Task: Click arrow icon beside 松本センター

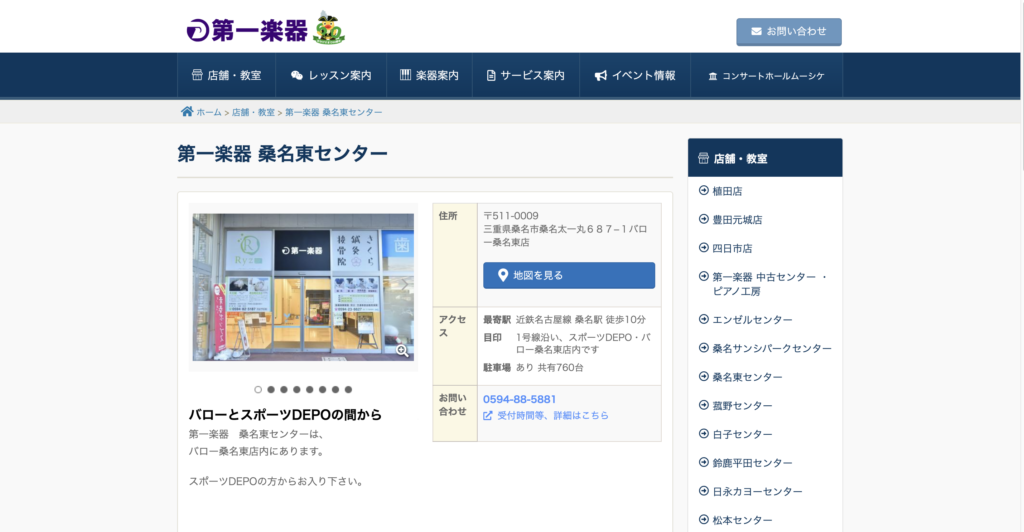Action: click(703, 520)
